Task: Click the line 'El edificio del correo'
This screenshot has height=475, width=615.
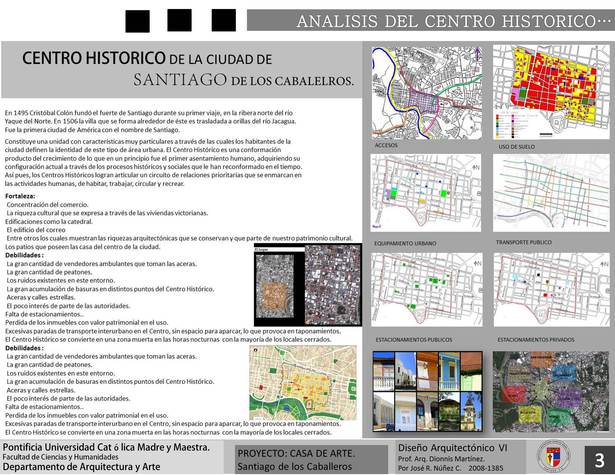Action: coord(36,230)
